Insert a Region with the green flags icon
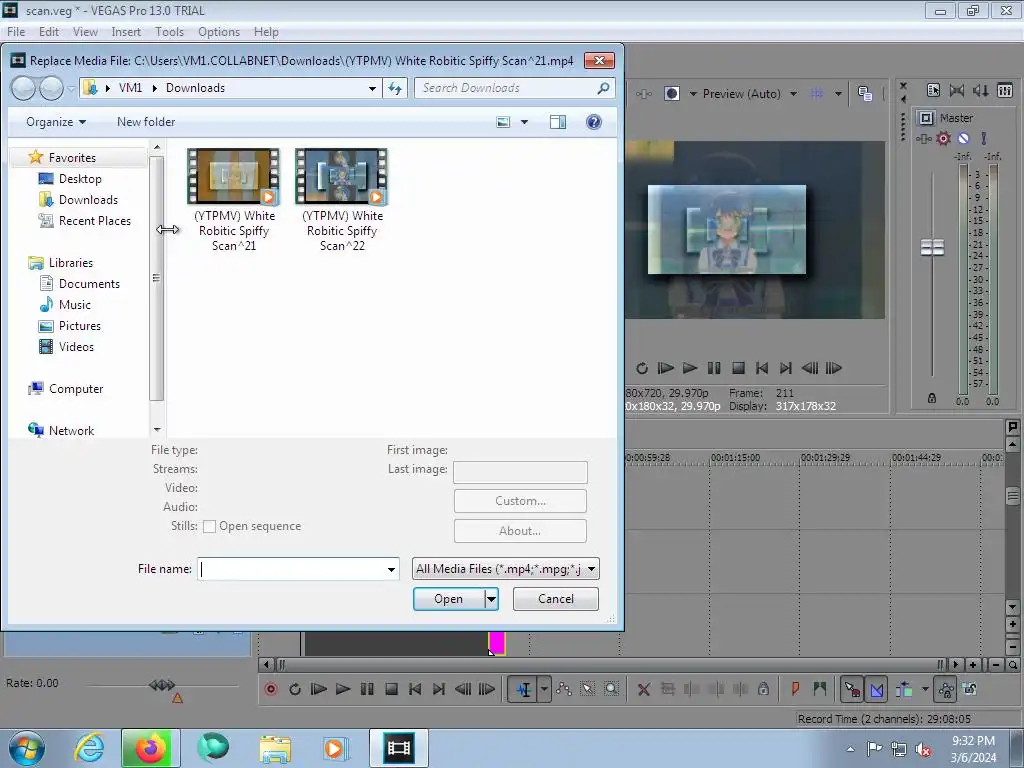Screen dimensions: 1024x768 (x=820, y=689)
